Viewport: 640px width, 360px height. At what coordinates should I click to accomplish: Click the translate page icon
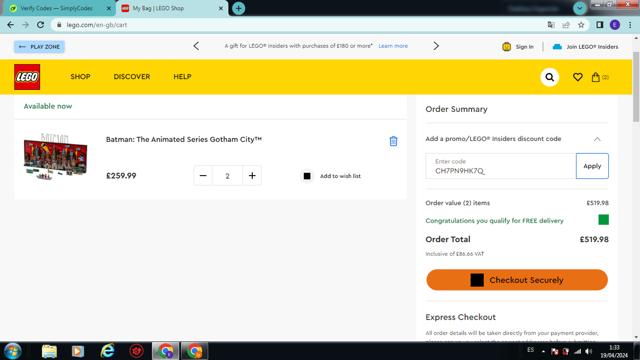point(551,25)
